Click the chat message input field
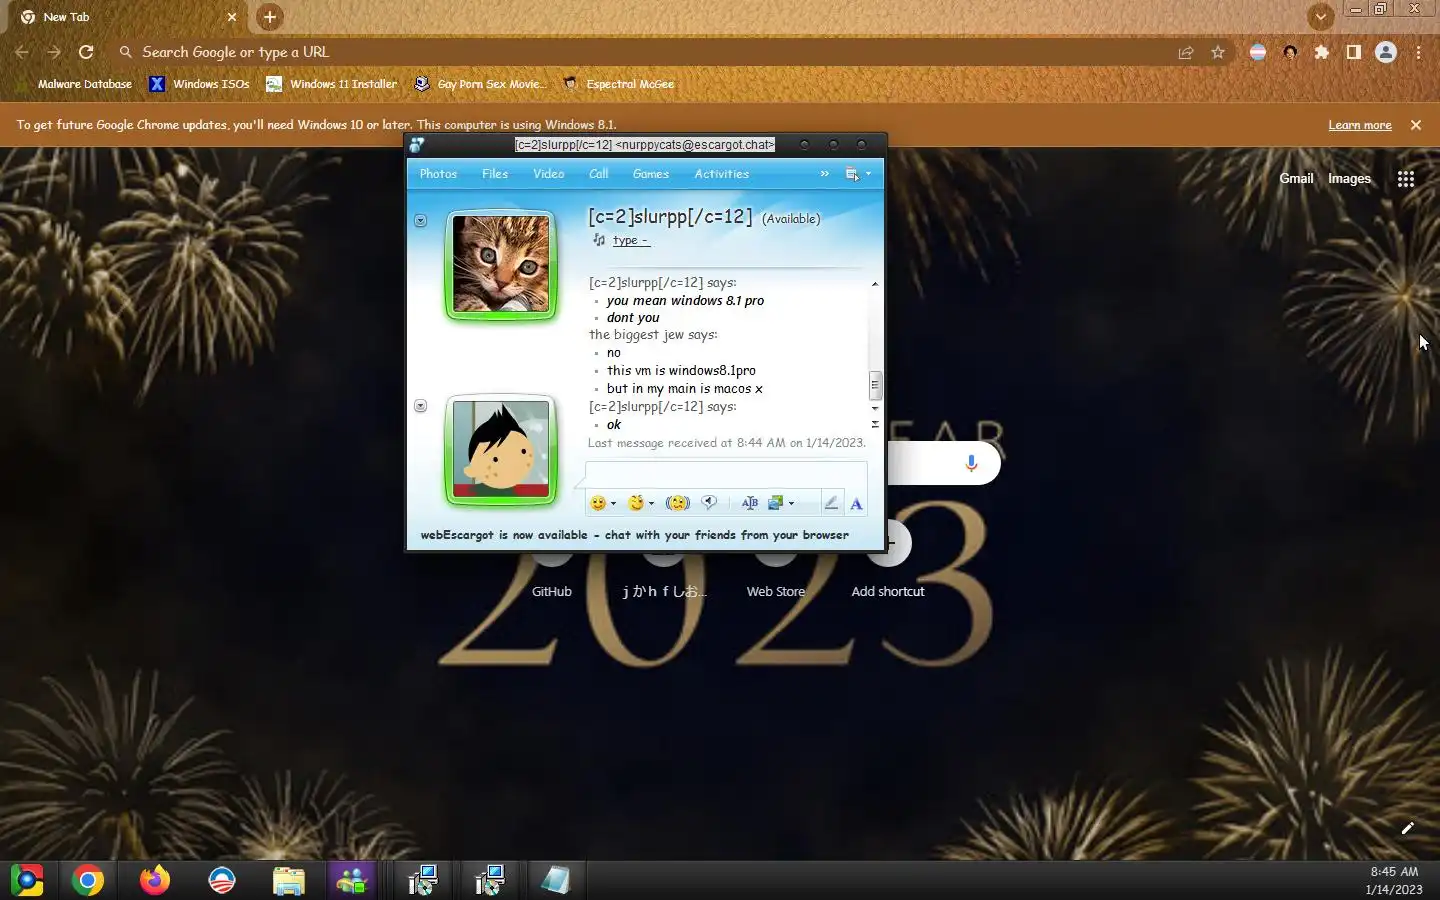 (727, 475)
